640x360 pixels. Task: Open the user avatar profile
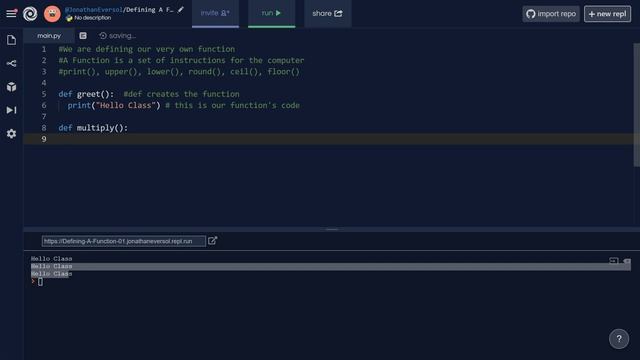52,14
